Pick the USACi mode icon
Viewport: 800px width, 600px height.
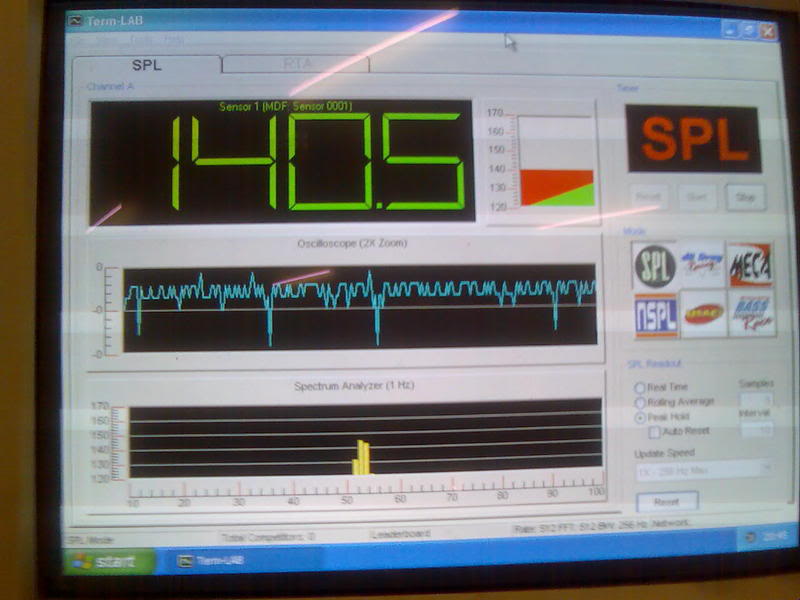pos(703,315)
